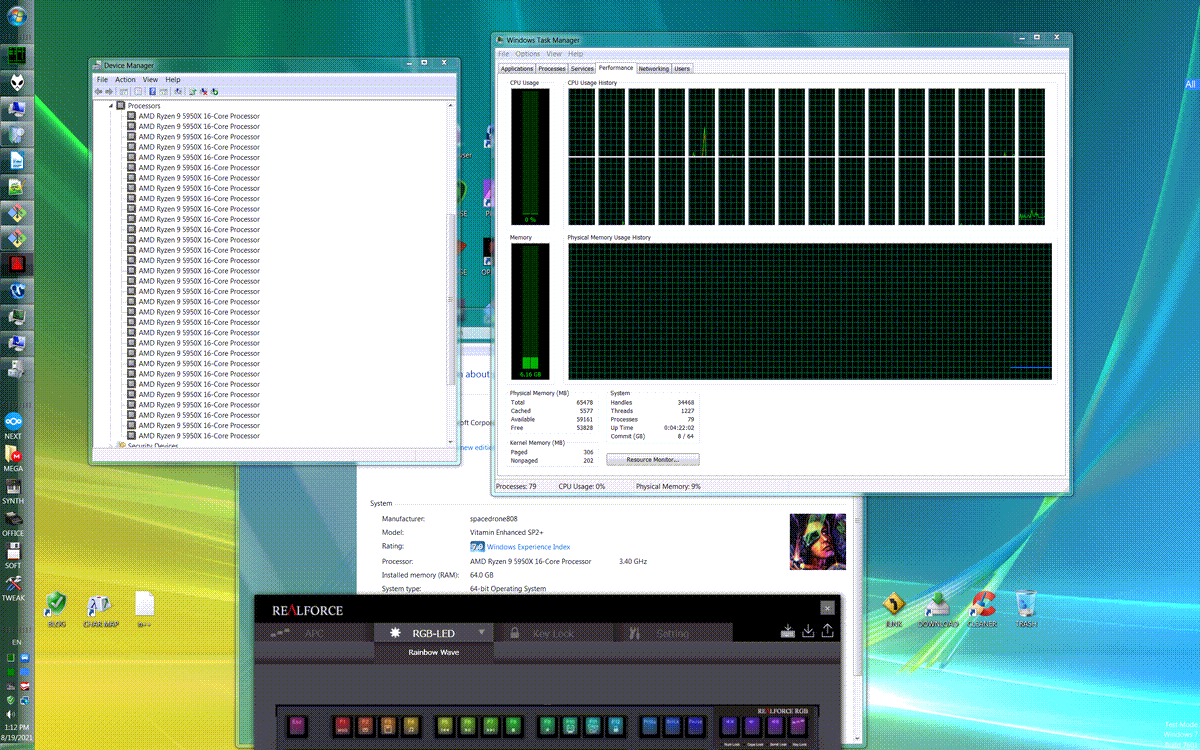Switch to Task Manager Applications tab

point(517,69)
